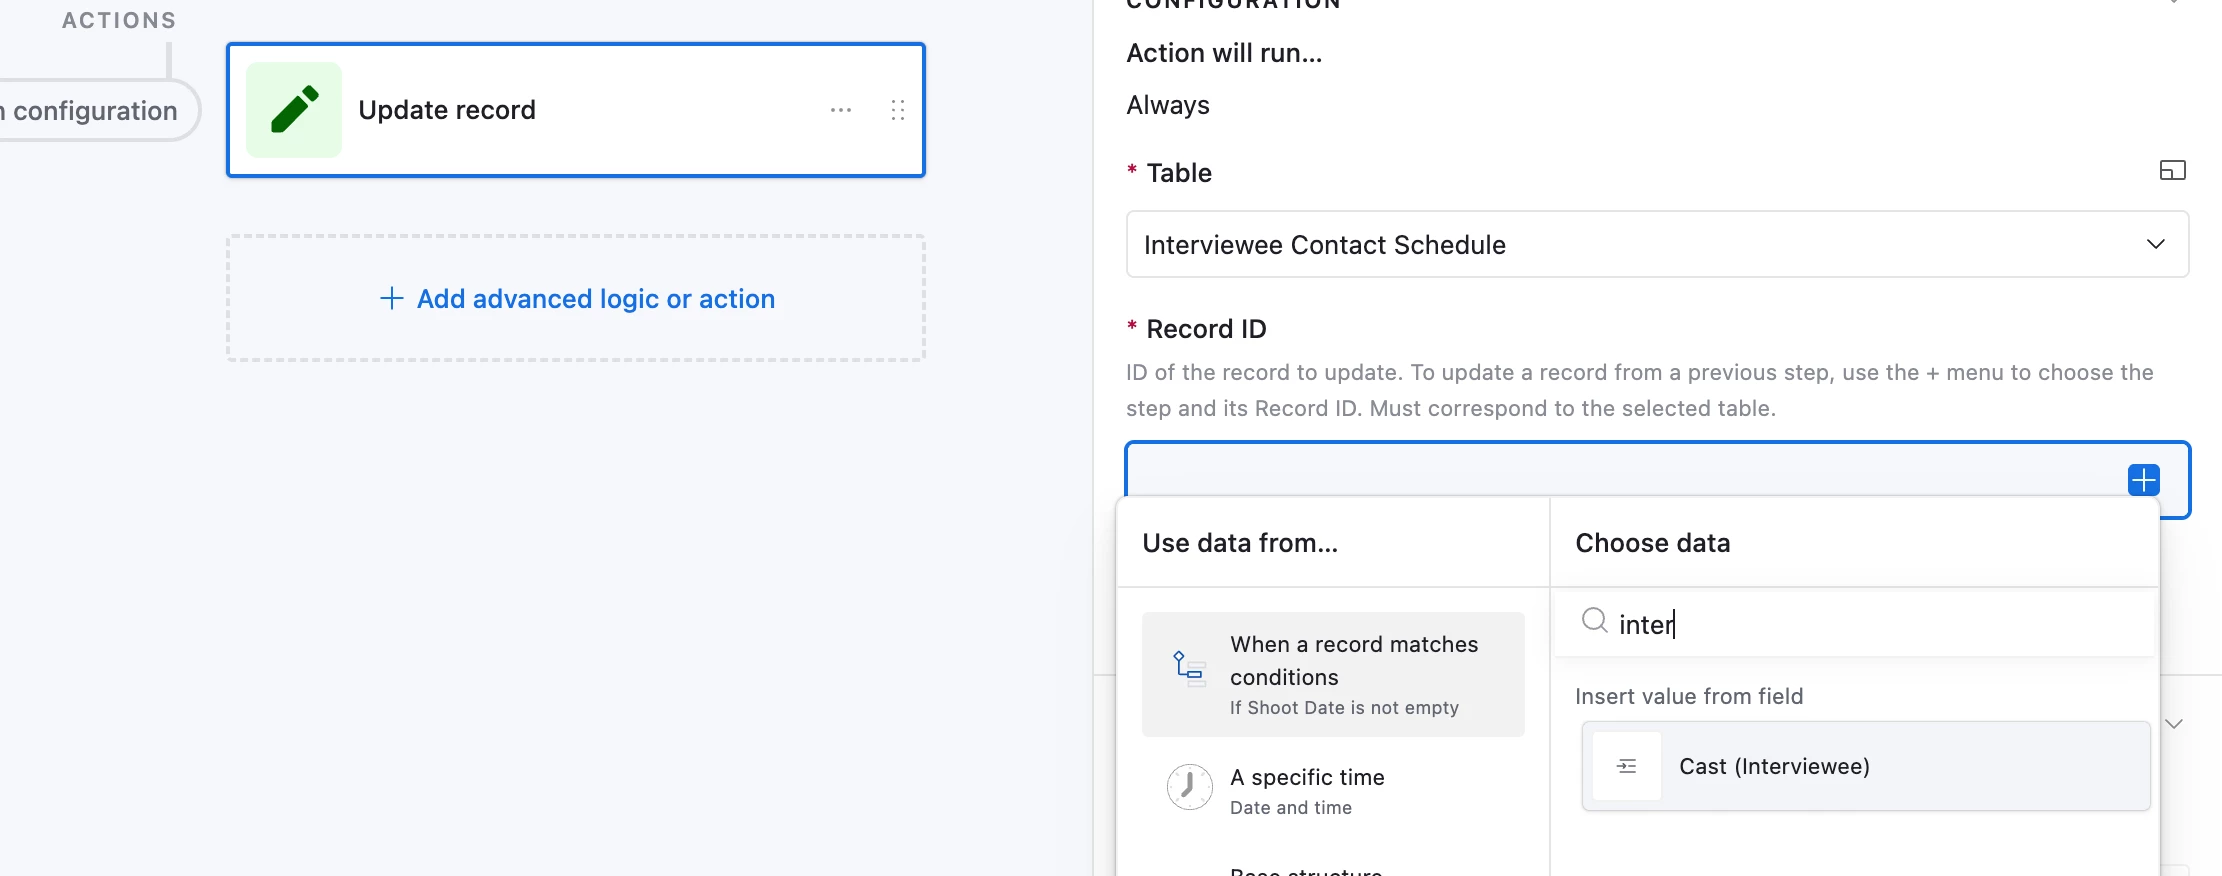Click the green pencil Update record icon

(294, 110)
